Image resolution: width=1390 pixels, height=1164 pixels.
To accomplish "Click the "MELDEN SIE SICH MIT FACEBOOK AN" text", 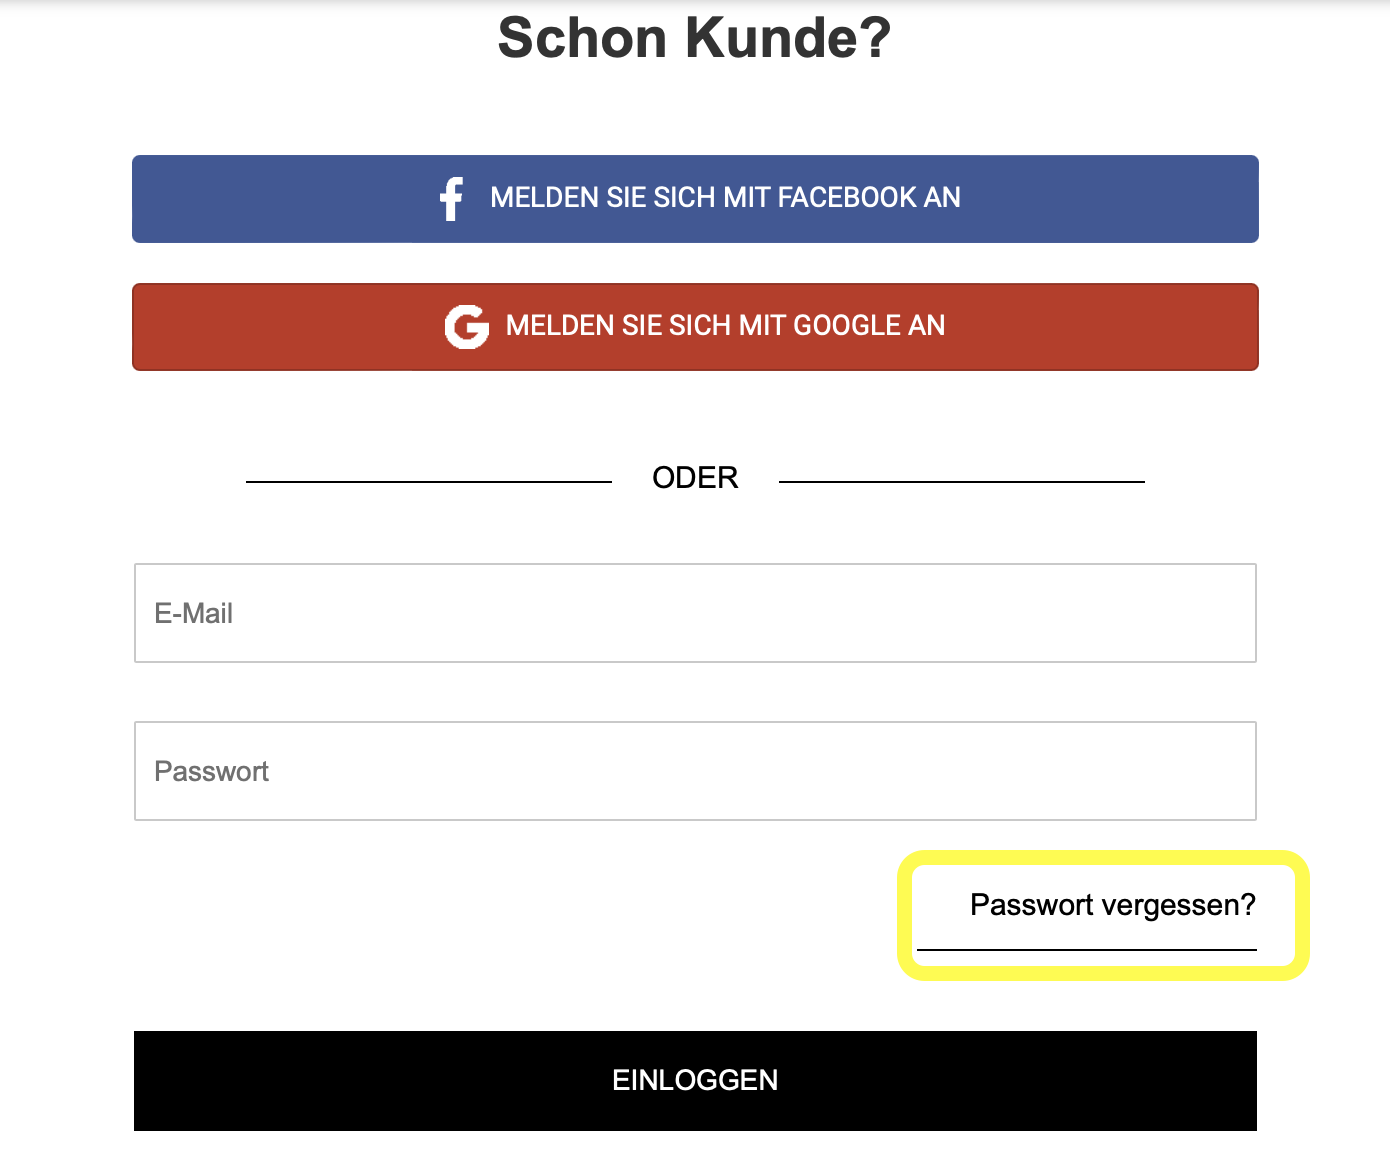I will coord(725,198).
